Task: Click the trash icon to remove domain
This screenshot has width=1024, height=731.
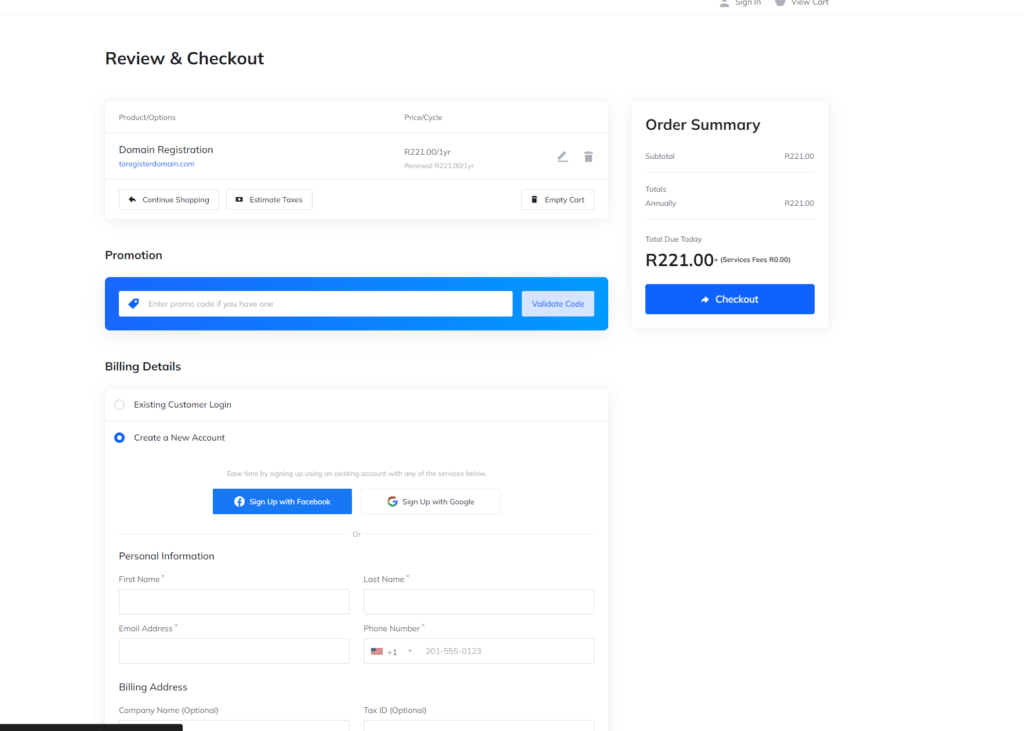Action: tap(588, 157)
